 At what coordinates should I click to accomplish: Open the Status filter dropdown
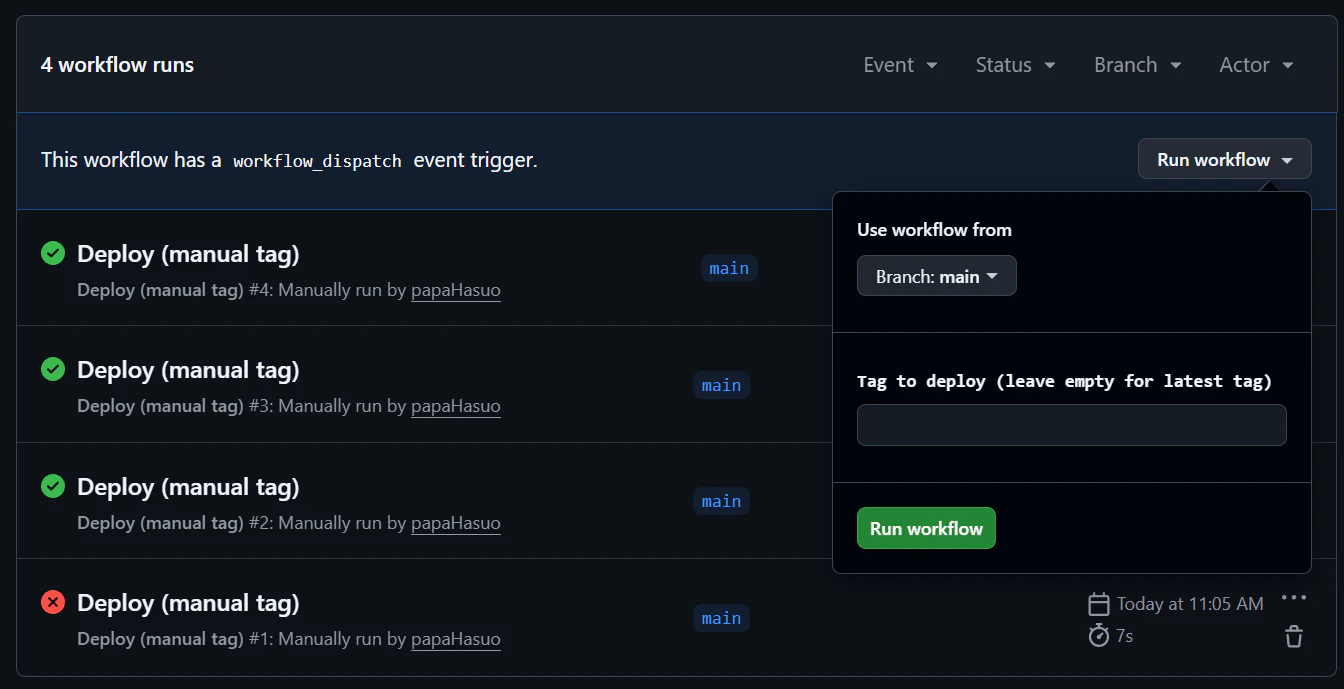(x=1016, y=65)
